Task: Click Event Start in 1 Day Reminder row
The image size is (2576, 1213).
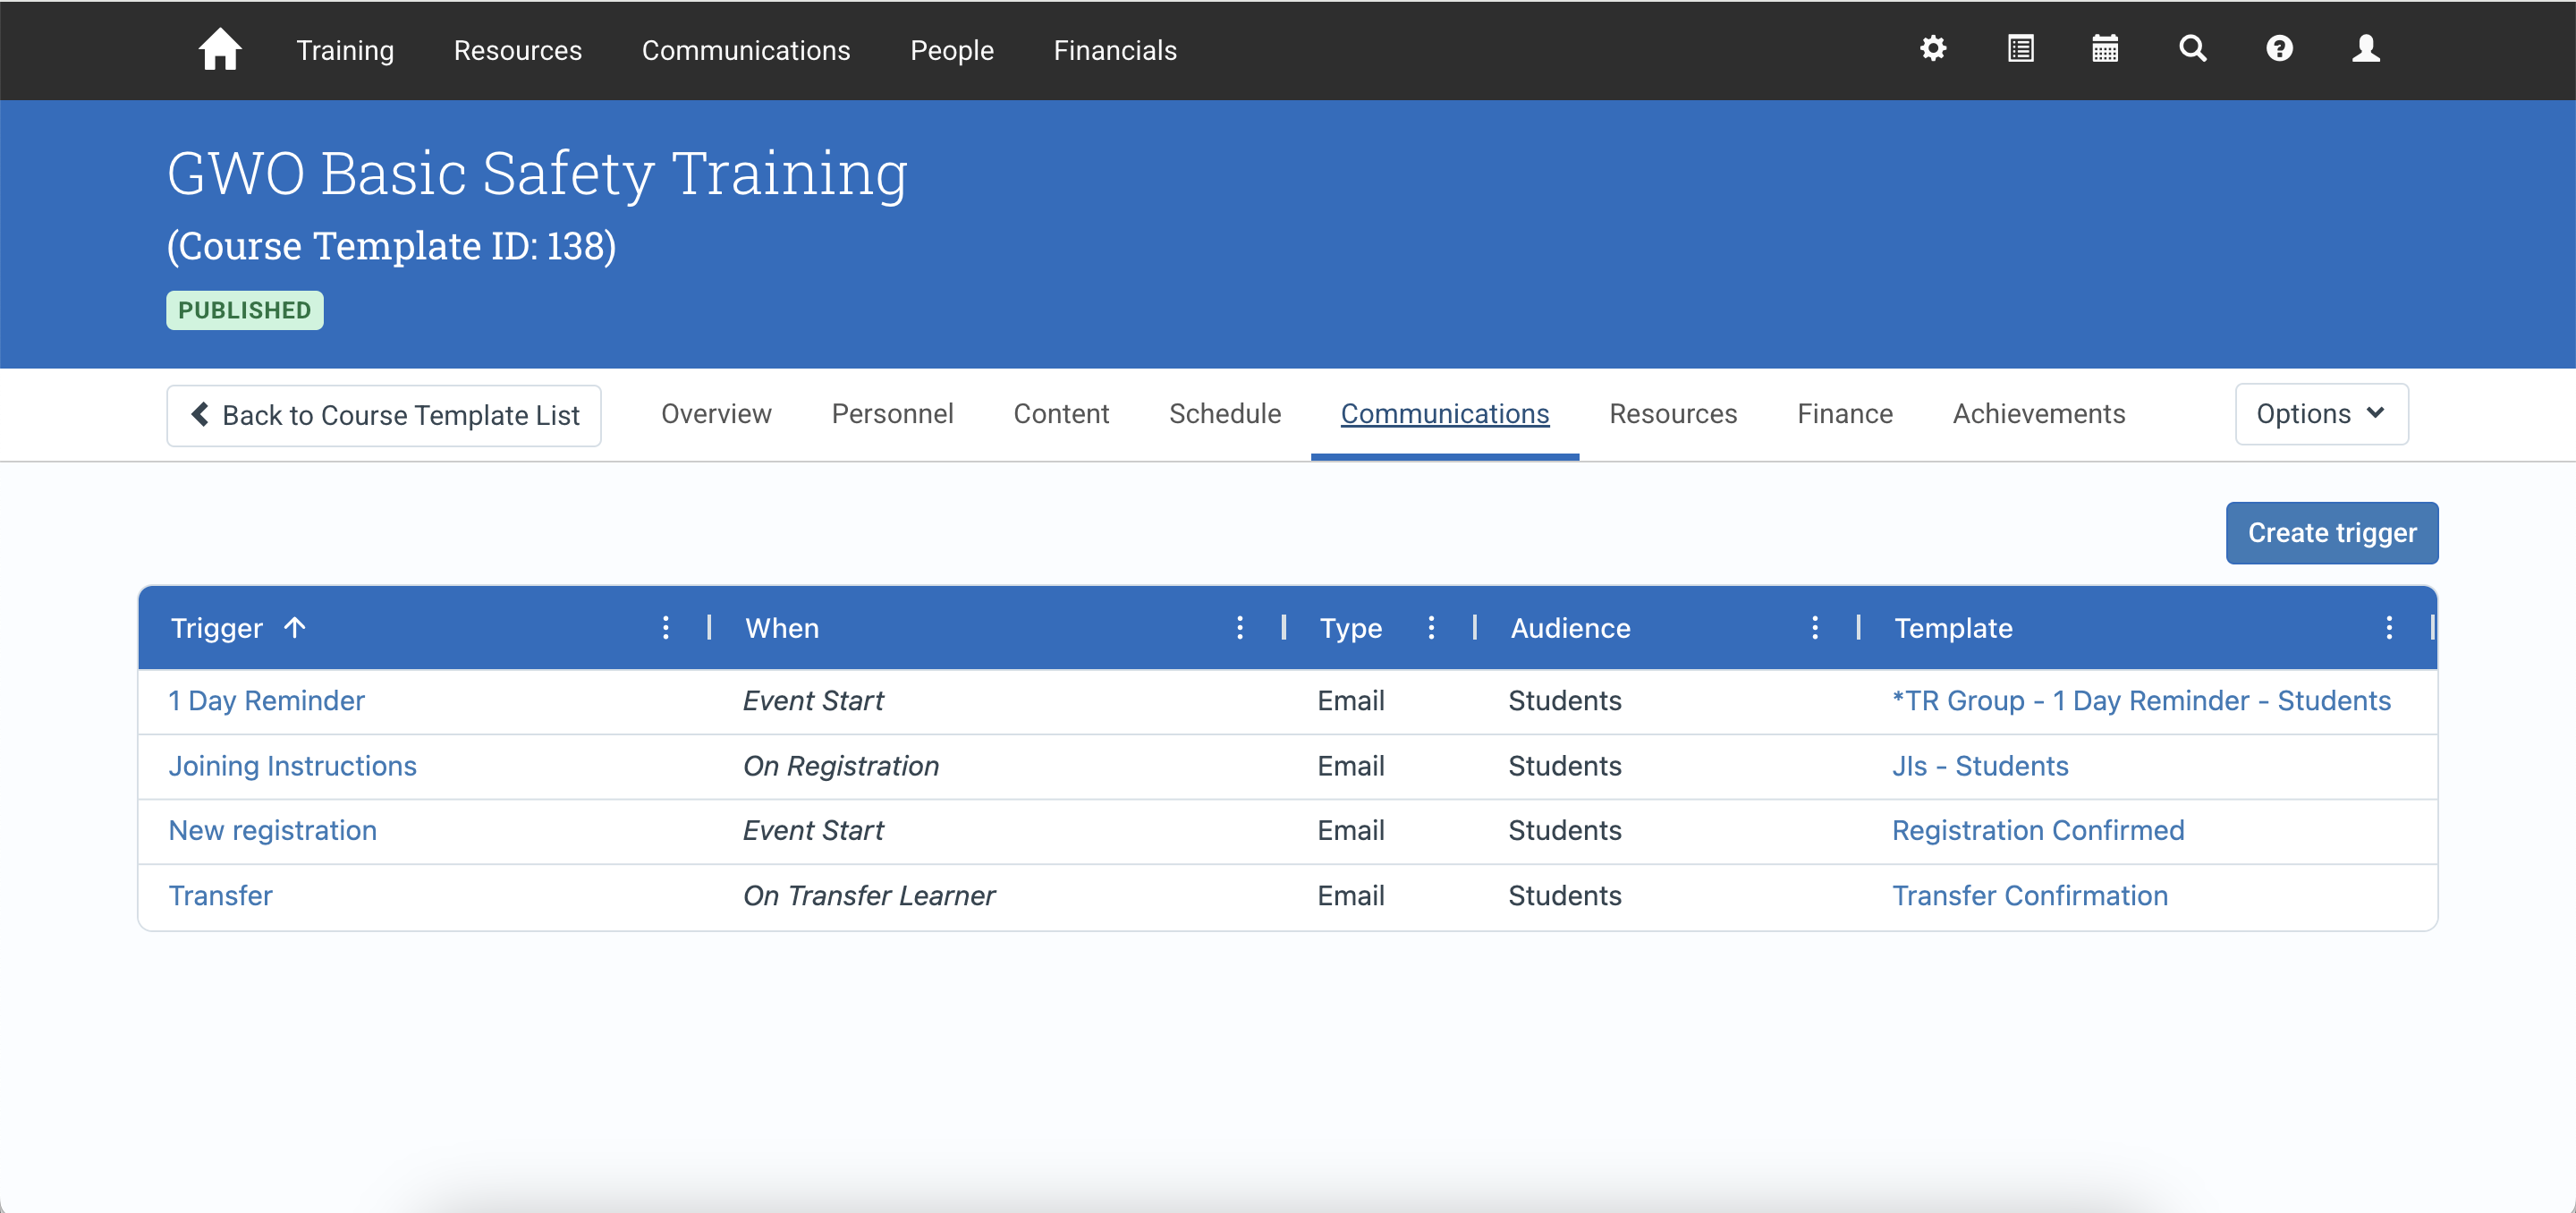Action: [812, 701]
